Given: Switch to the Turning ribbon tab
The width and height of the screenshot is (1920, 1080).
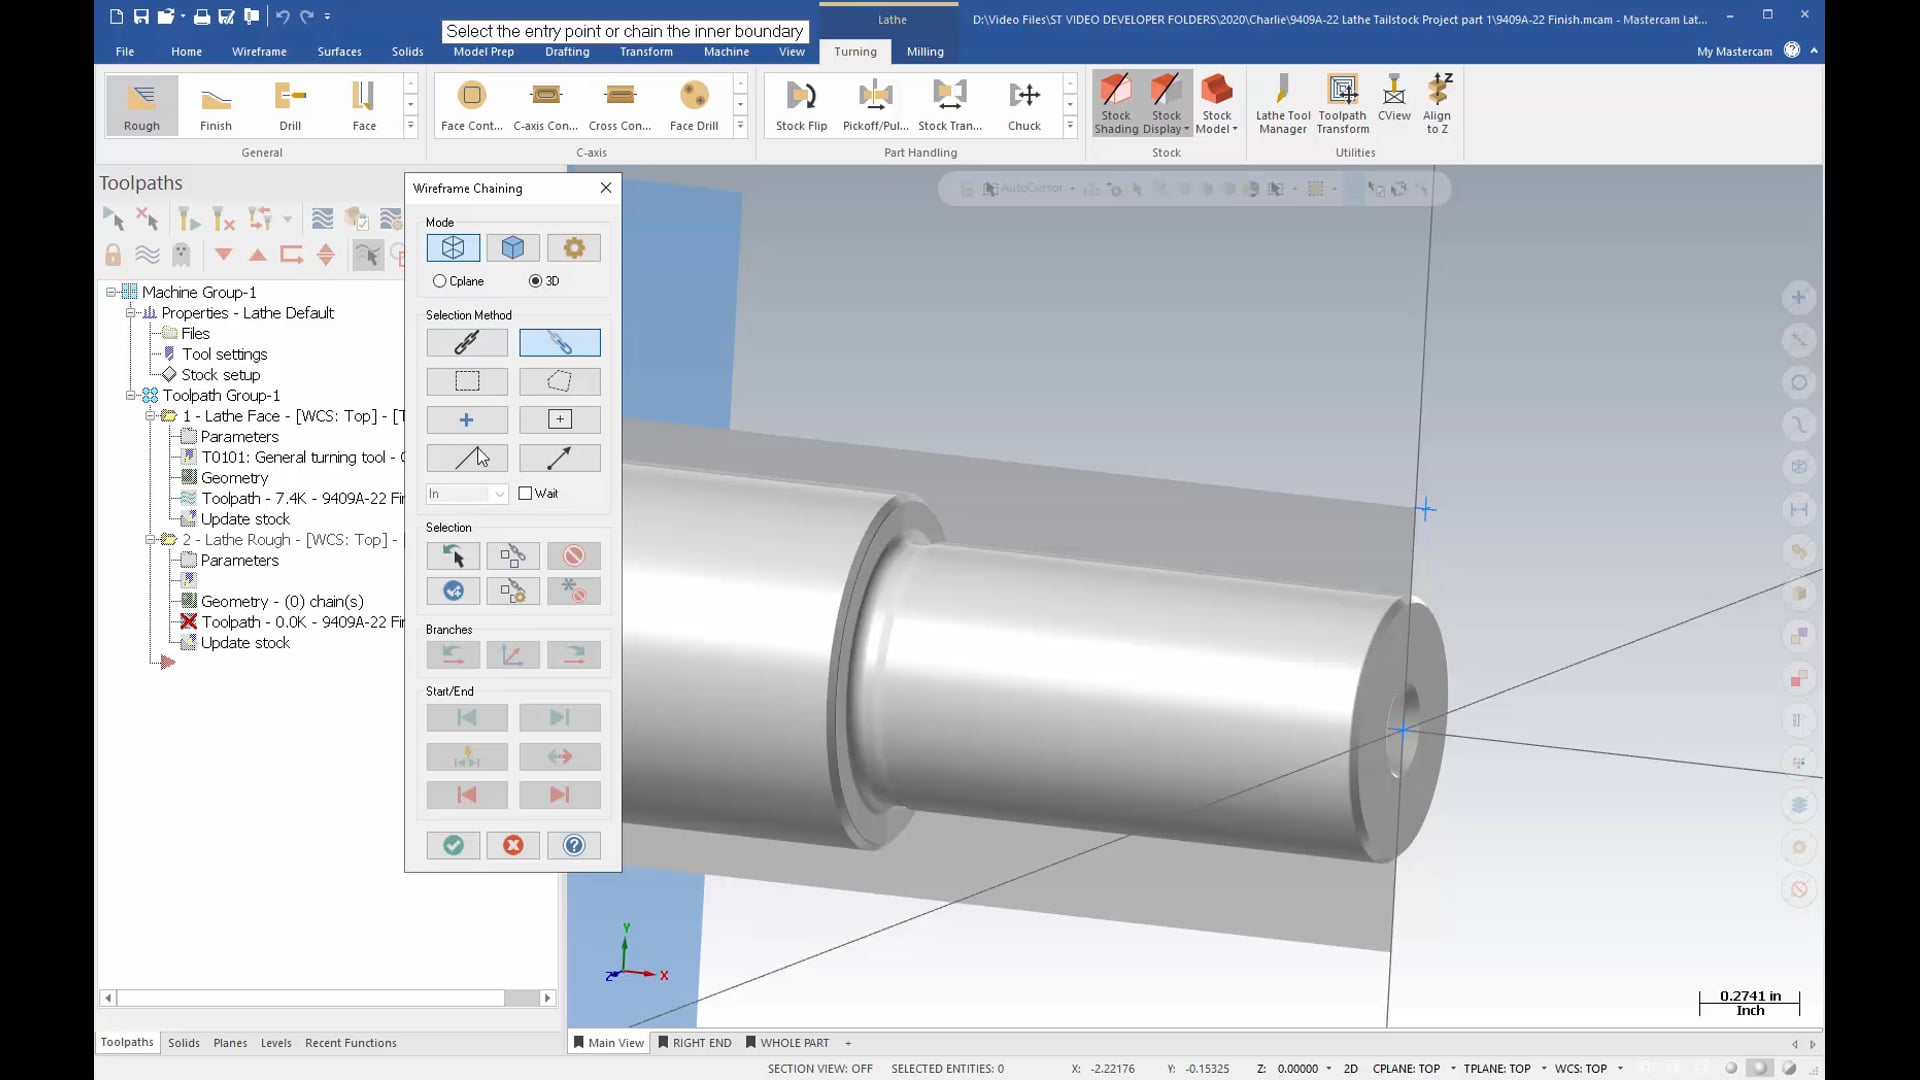Looking at the screenshot, I should pyautogui.click(x=853, y=50).
